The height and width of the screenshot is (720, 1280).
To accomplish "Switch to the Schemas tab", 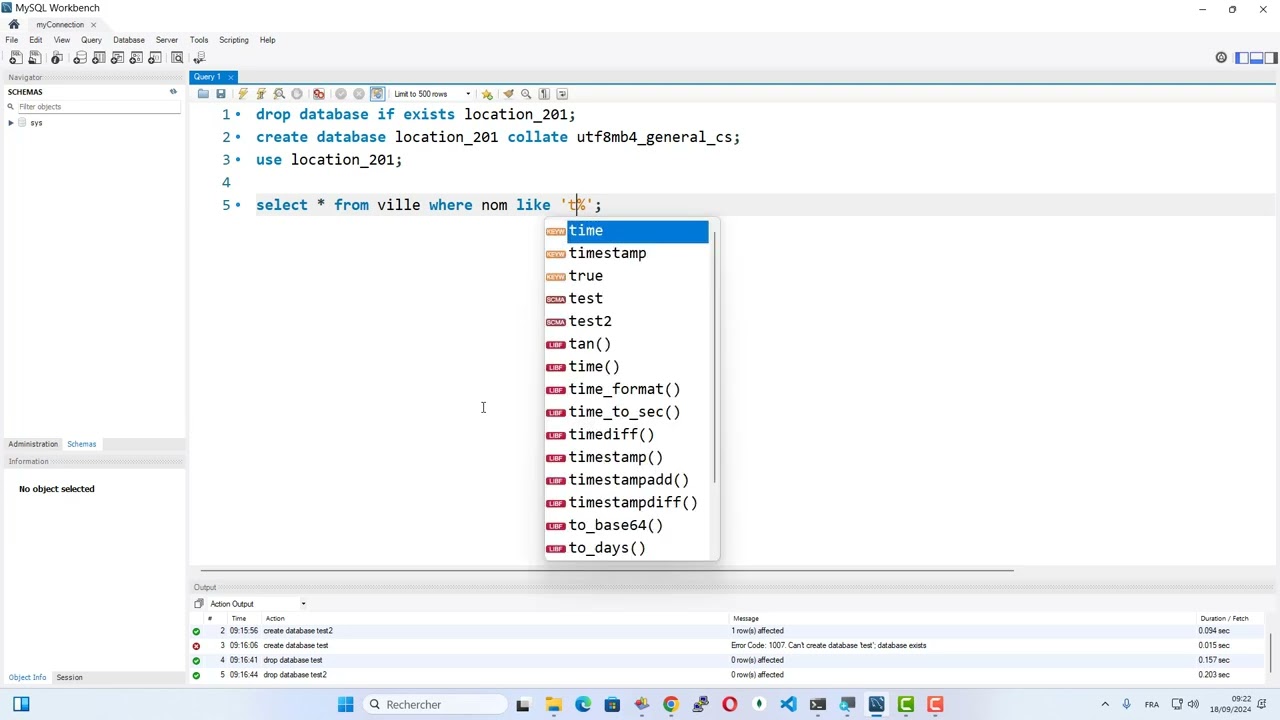I will (82, 444).
